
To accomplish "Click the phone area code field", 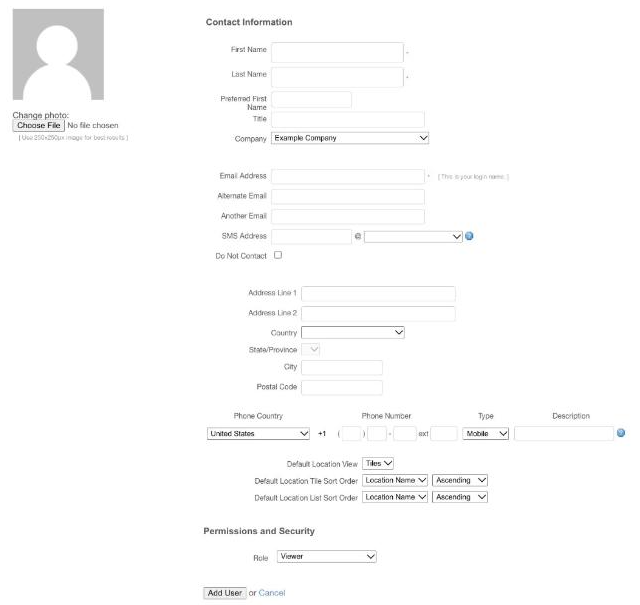I will (351, 434).
